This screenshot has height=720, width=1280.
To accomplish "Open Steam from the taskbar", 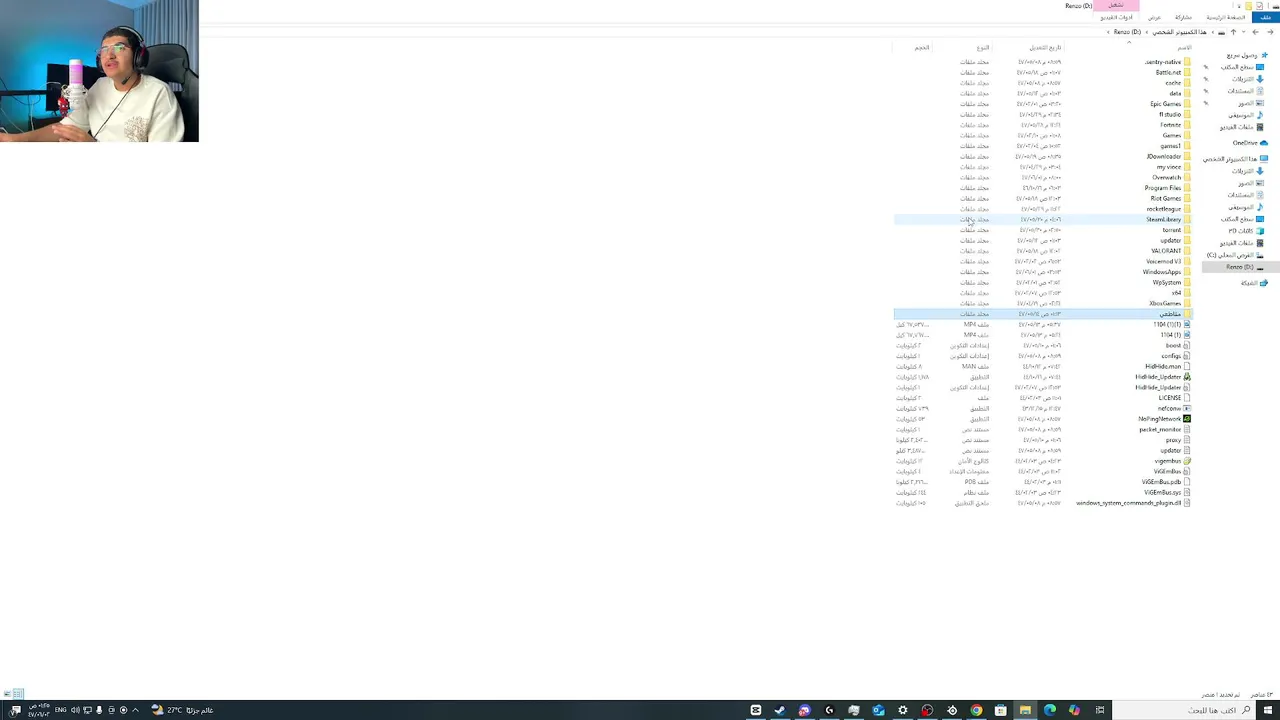I will point(780,710).
